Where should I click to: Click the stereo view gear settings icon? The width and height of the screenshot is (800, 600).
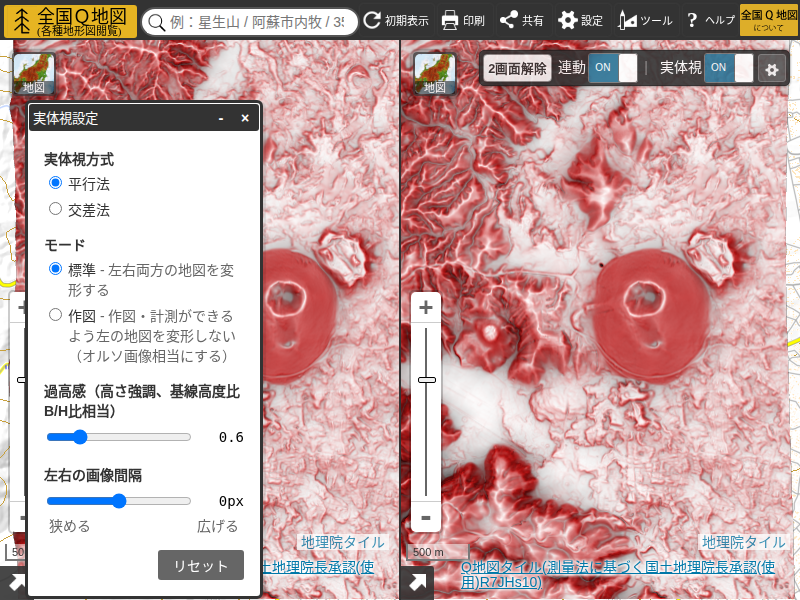pyautogui.click(x=771, y=69)
